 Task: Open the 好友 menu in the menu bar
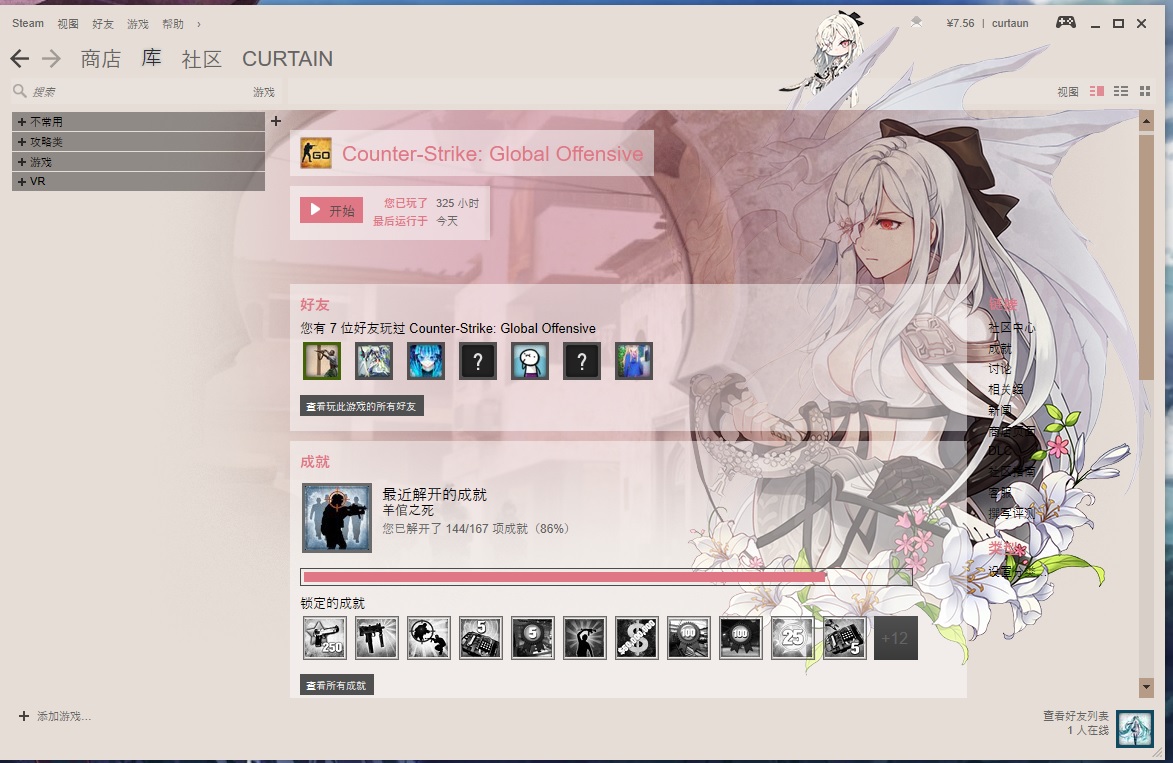coord(102,23)
